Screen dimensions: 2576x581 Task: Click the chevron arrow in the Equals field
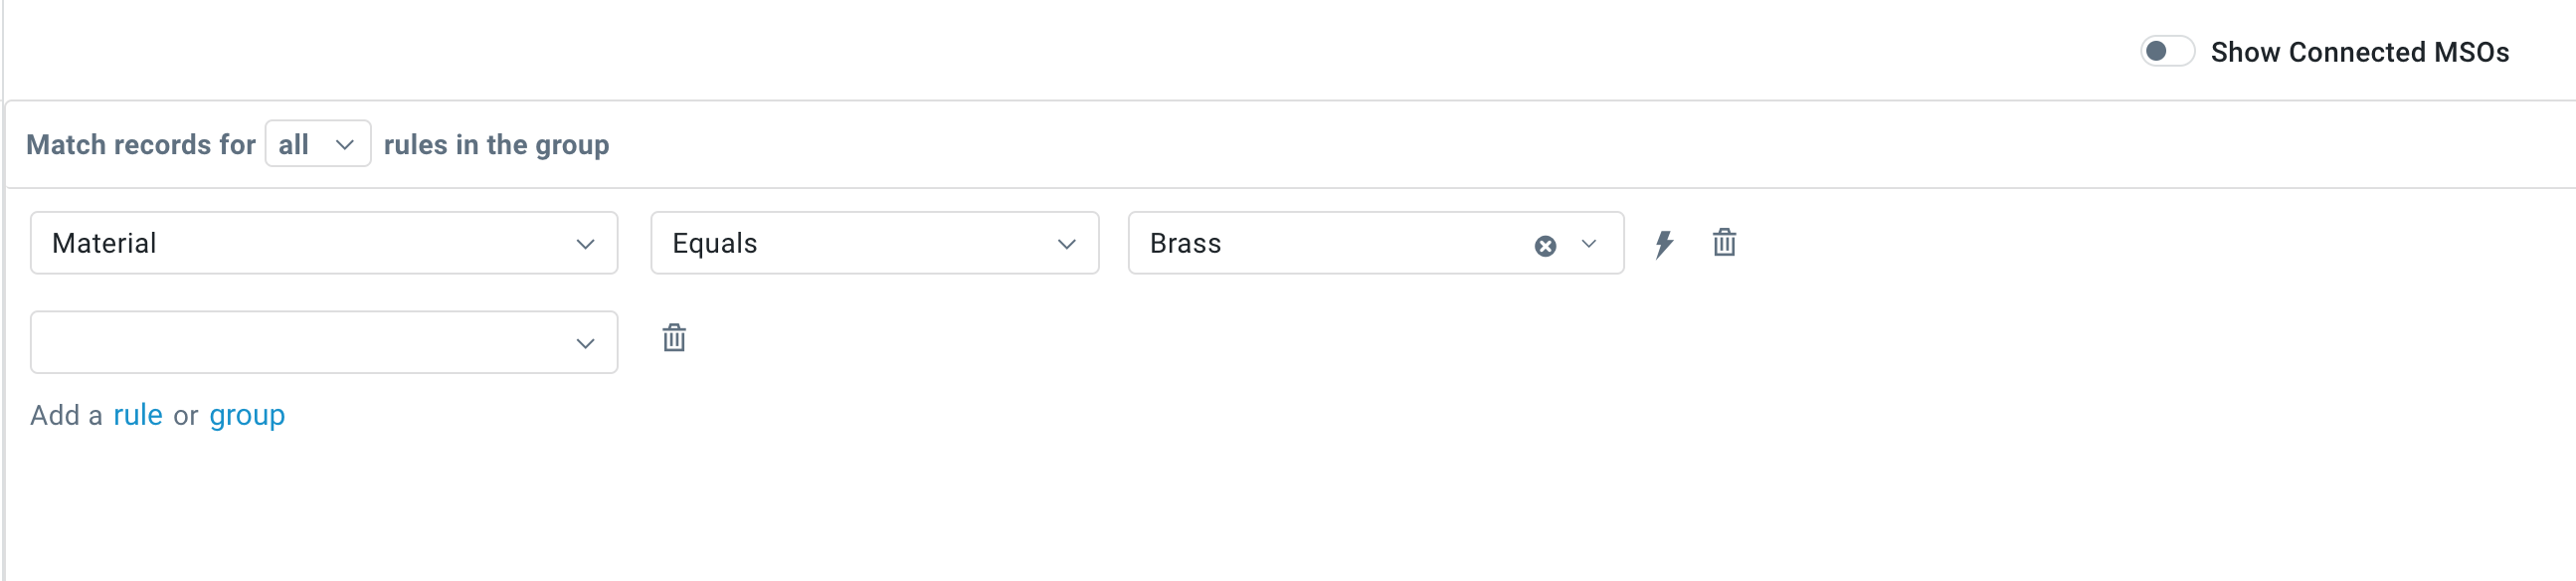(1067, 243)
